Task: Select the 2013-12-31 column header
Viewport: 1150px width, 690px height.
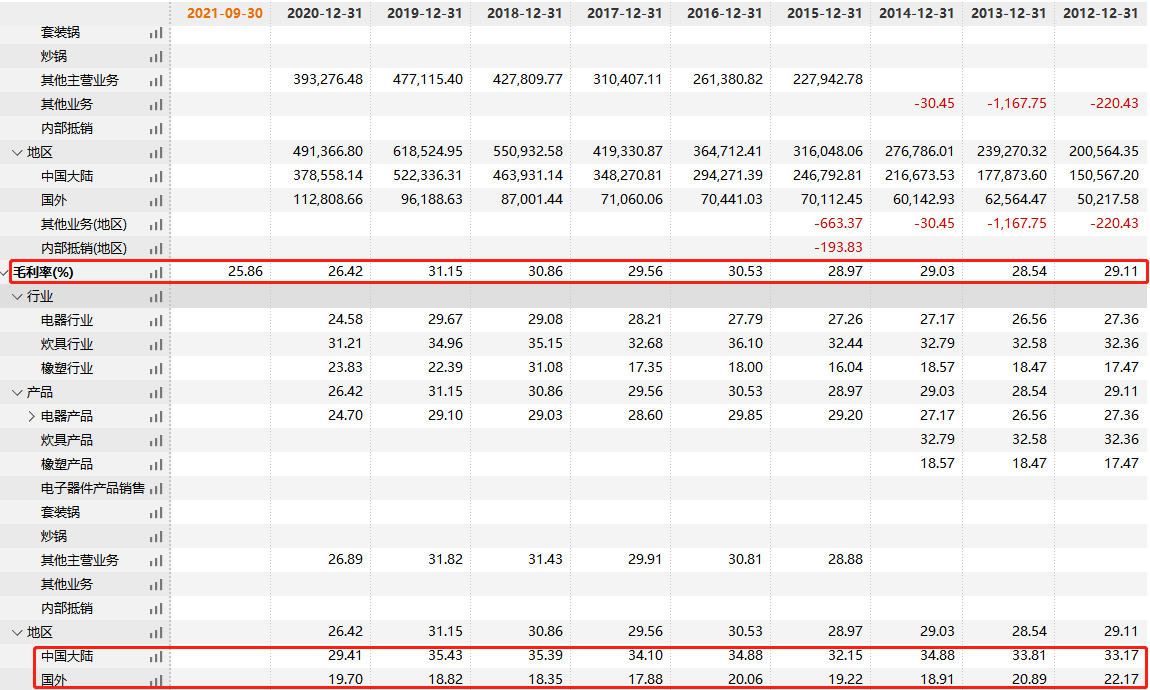Action: [1008, 13]
